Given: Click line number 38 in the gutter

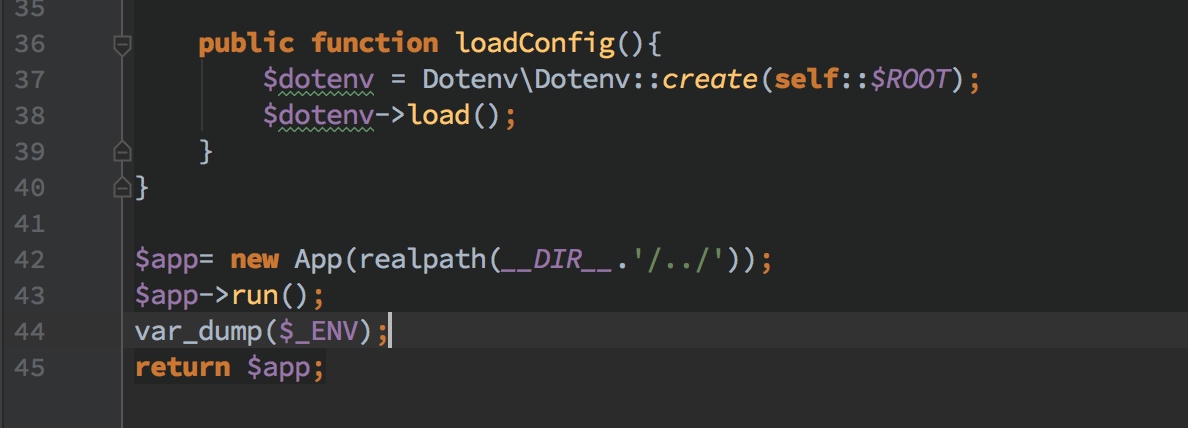Looking at the screenshot, I should (30, 115).
